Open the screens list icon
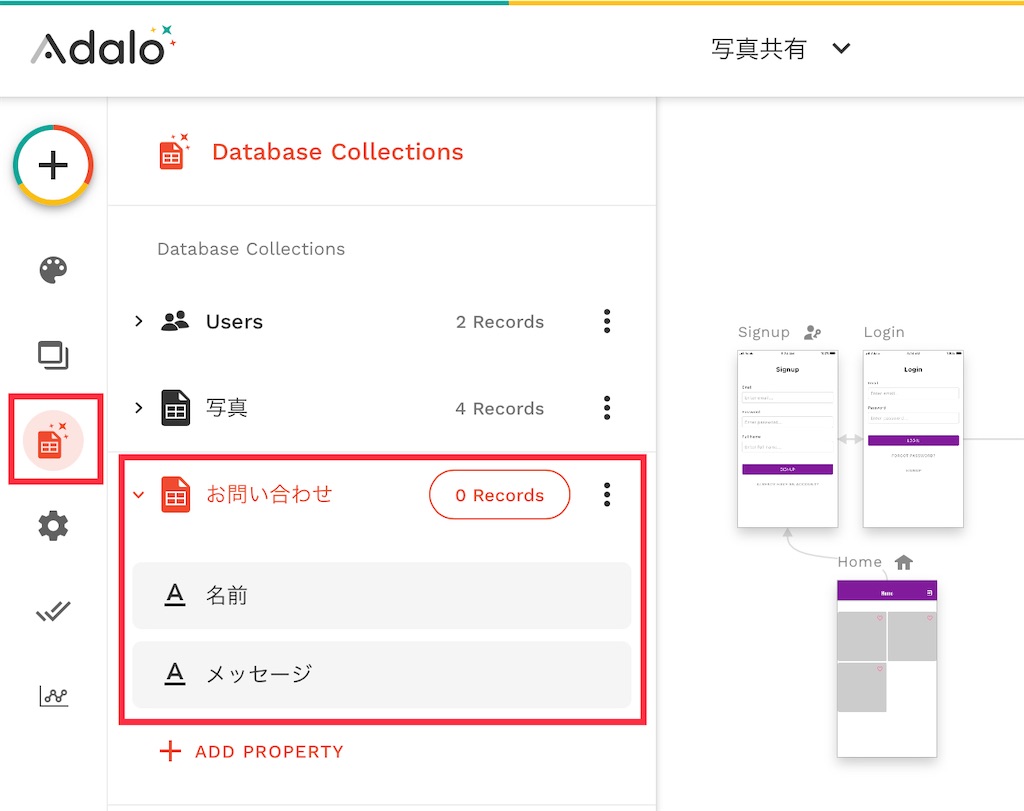 click(53, 355)
